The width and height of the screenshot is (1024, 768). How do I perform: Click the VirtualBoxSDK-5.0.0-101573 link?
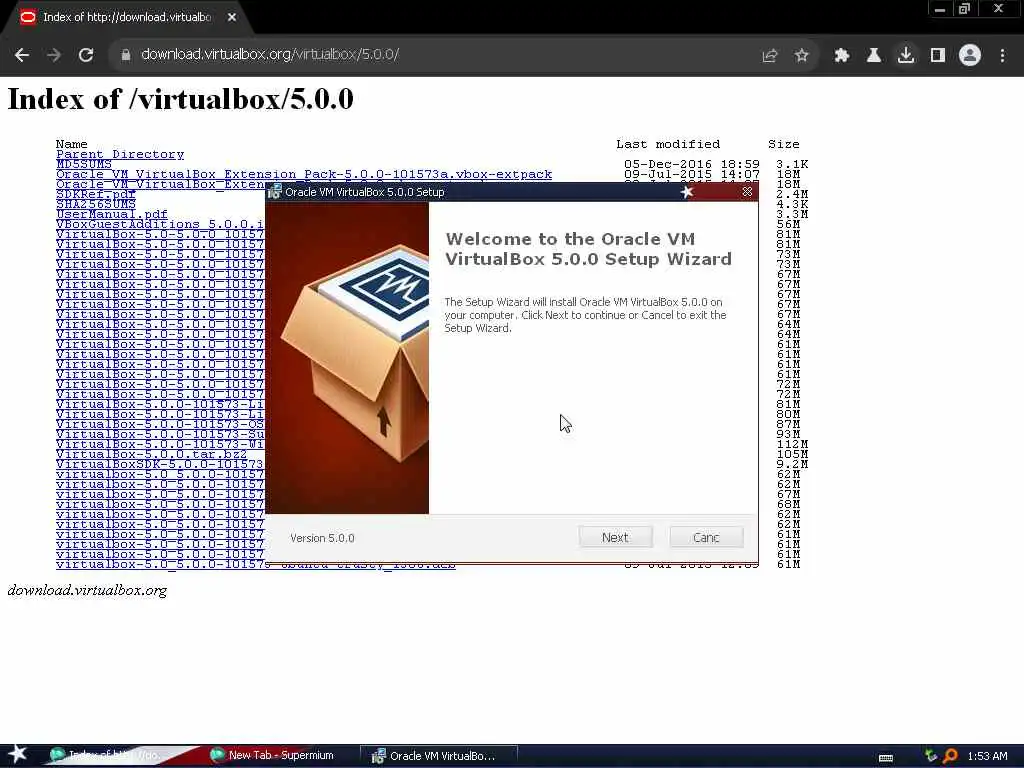pos(160,464)
